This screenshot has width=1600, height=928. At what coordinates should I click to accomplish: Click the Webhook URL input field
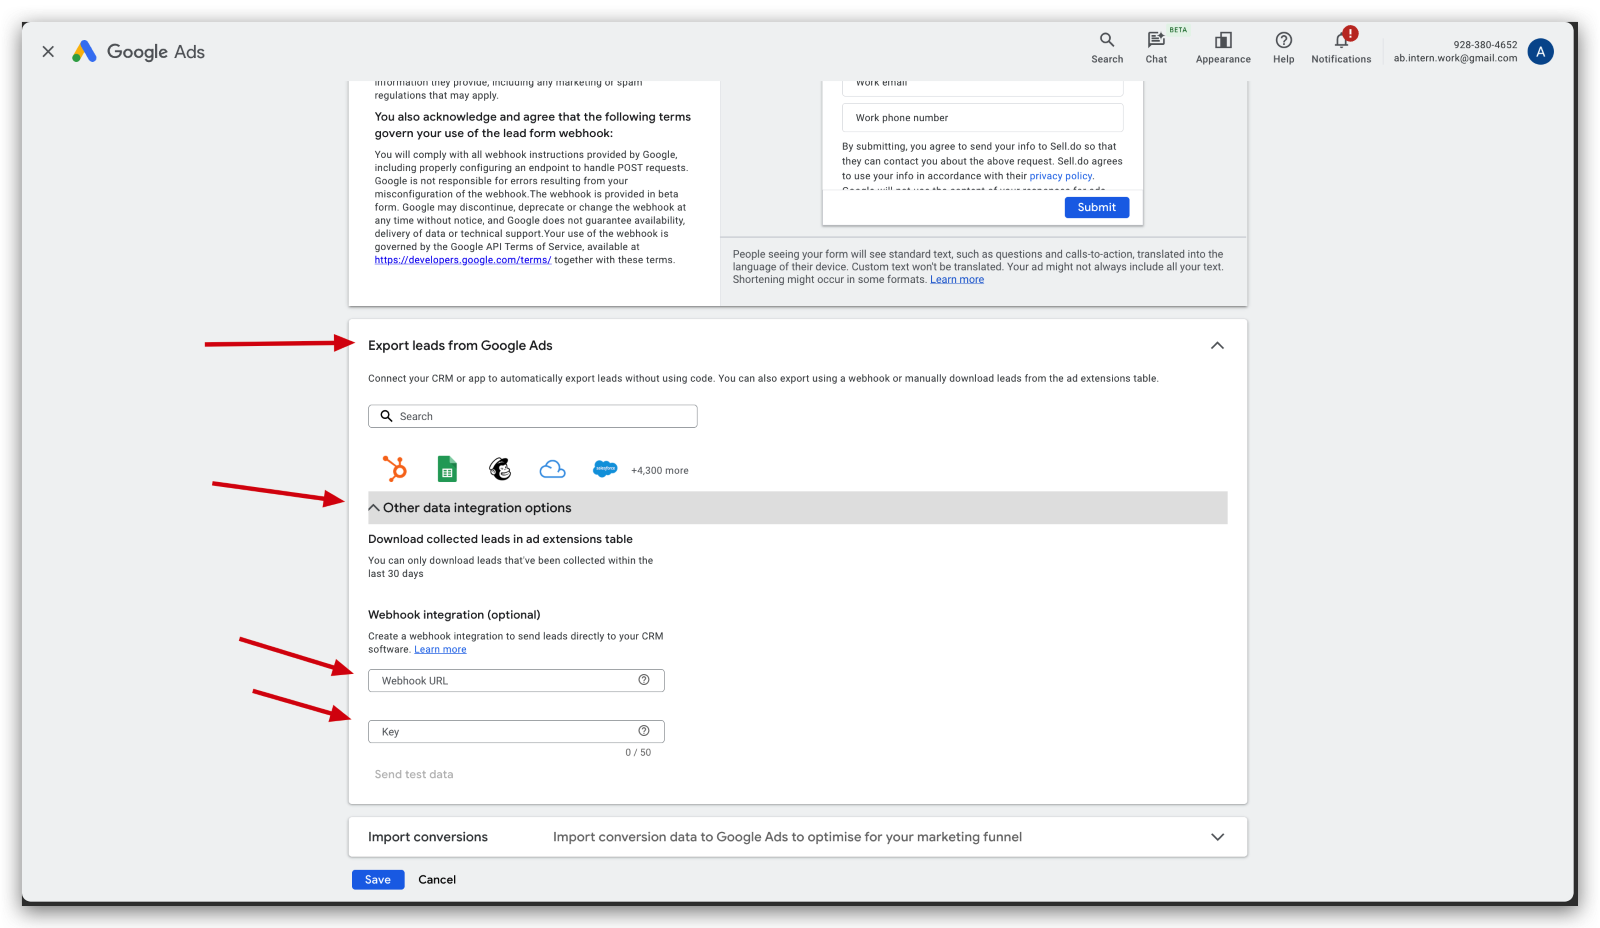coord(516,681)
